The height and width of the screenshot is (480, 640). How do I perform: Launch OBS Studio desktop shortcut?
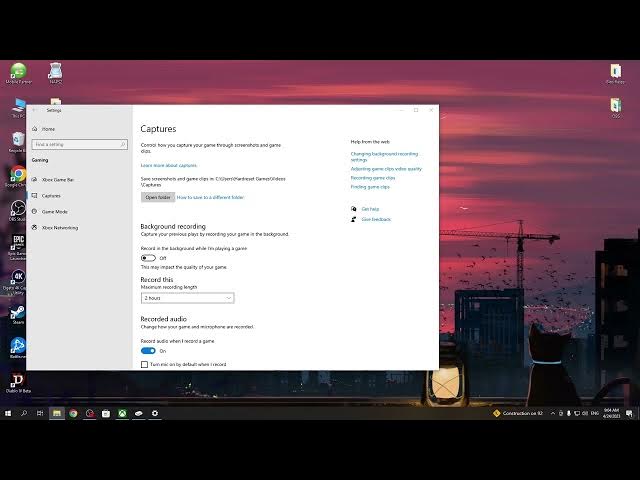18,210
